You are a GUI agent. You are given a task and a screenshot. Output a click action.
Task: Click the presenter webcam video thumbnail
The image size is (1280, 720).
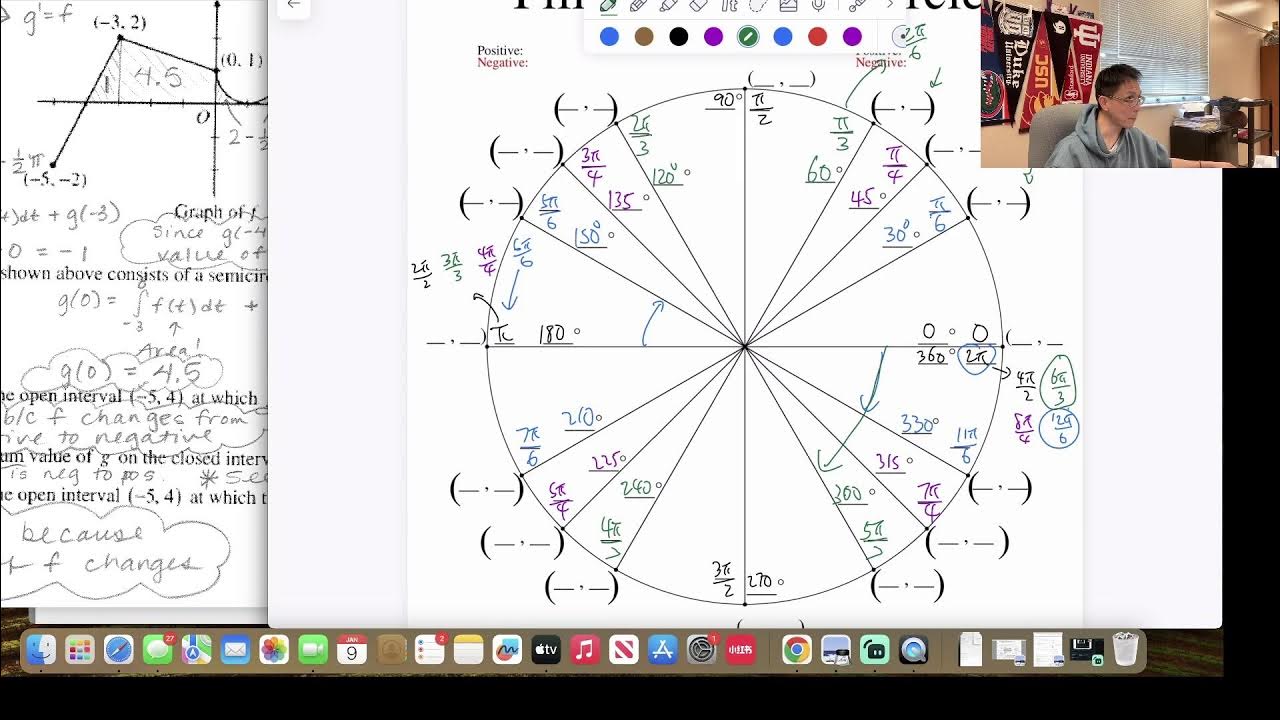pyautogui.click(x=1130, y=83)
